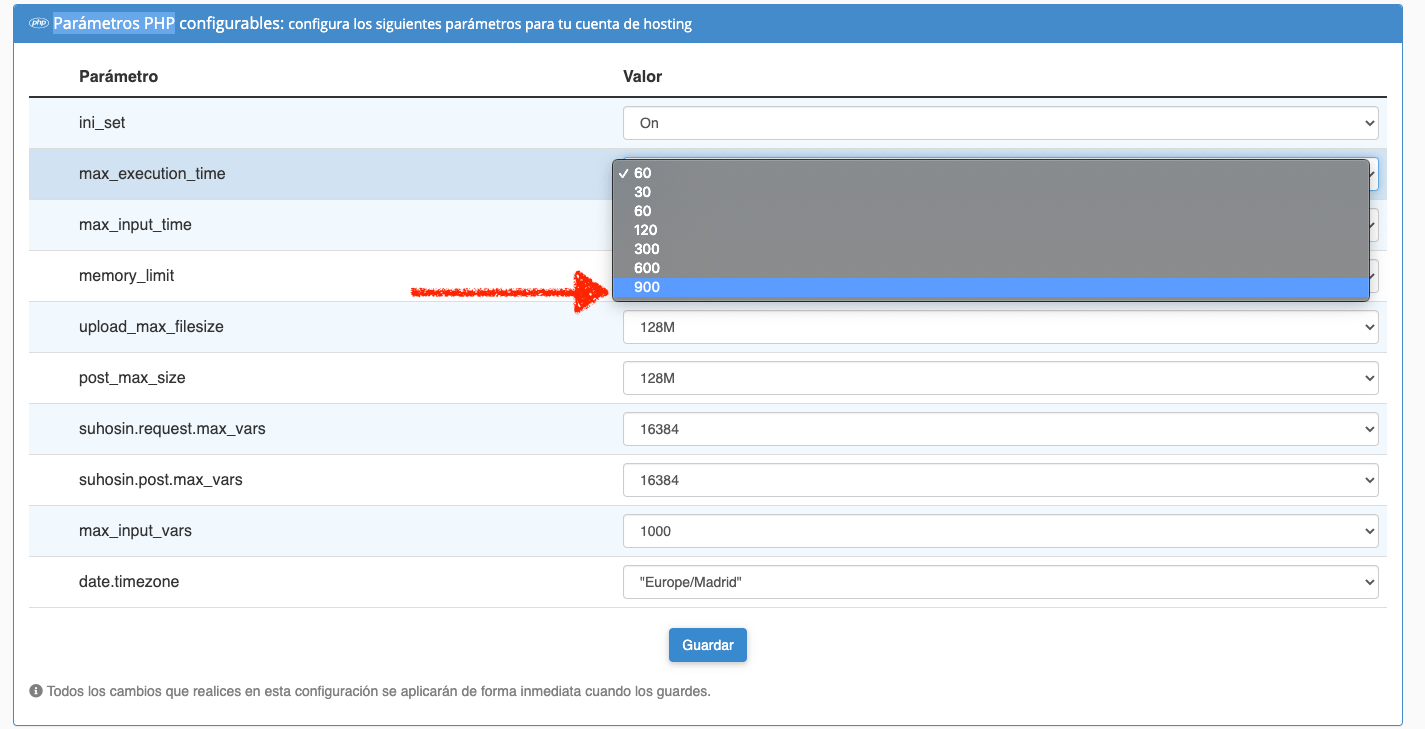The height and width of the screenshot is (729, 1425).
Task: Select 30 in the max_execution_time list
Action: pyautogui.click(x=990, y=192)
